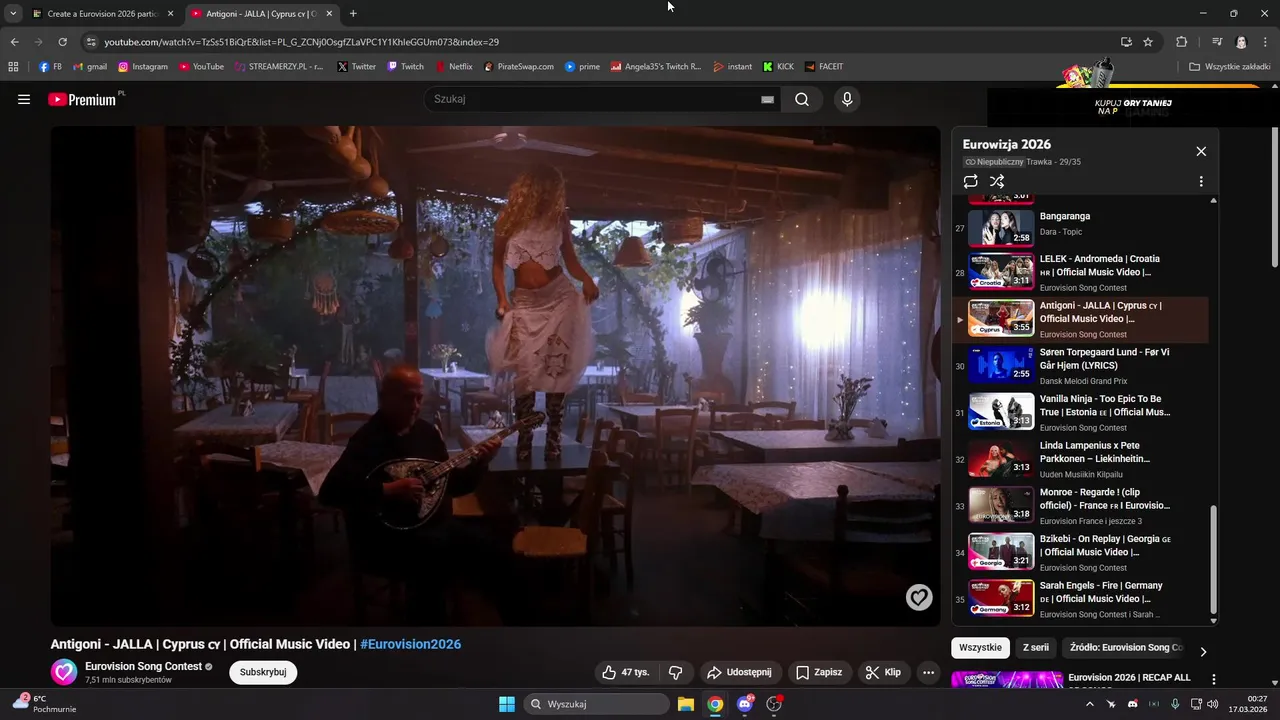Toggle playlist loop
Viewport: 1280px width, 720px height.
(970, 181)
